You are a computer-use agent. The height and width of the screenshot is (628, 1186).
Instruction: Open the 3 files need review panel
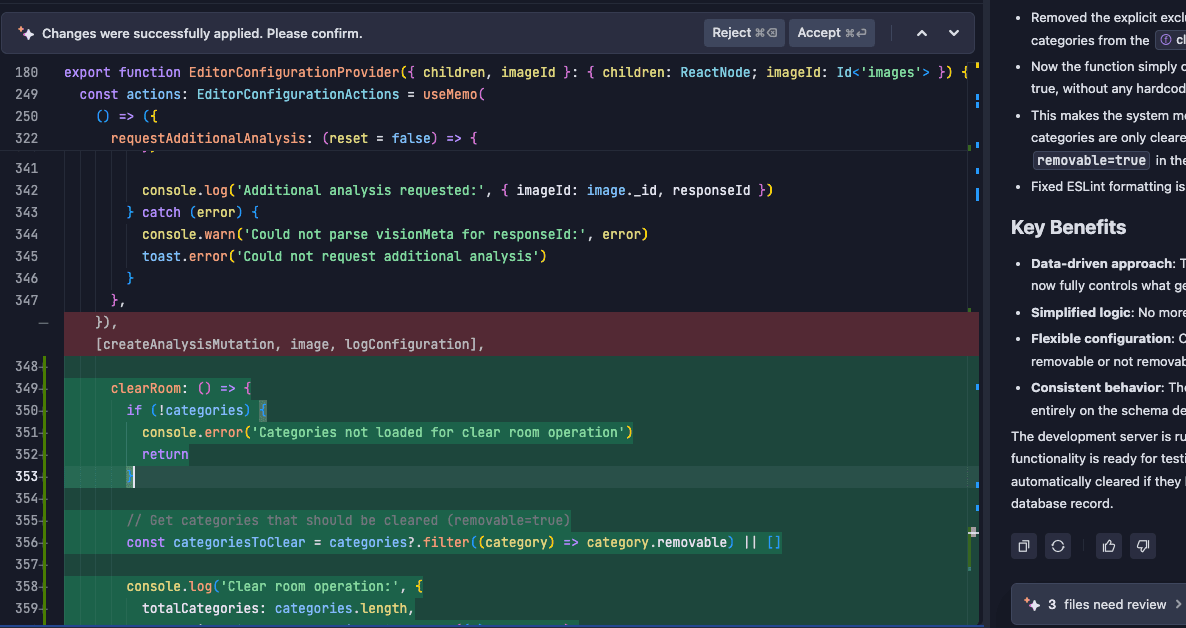coord(1098,604)
